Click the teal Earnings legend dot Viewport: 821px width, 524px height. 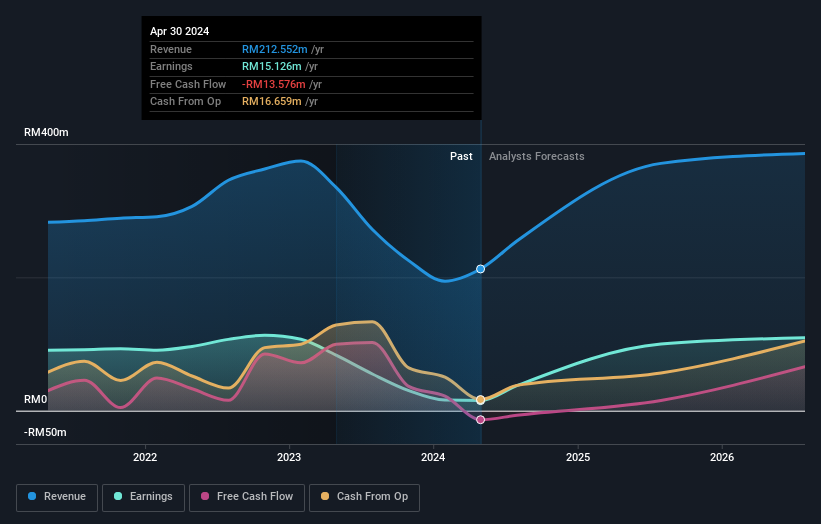click(x=118, y=496)
